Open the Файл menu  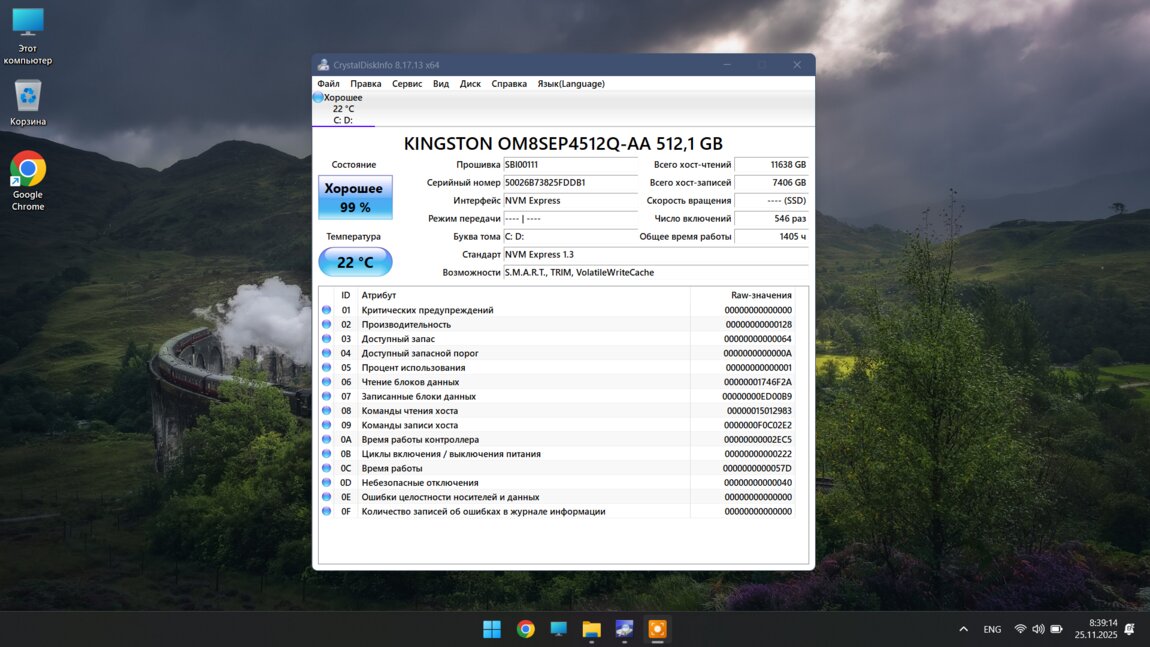coord(328,84)
